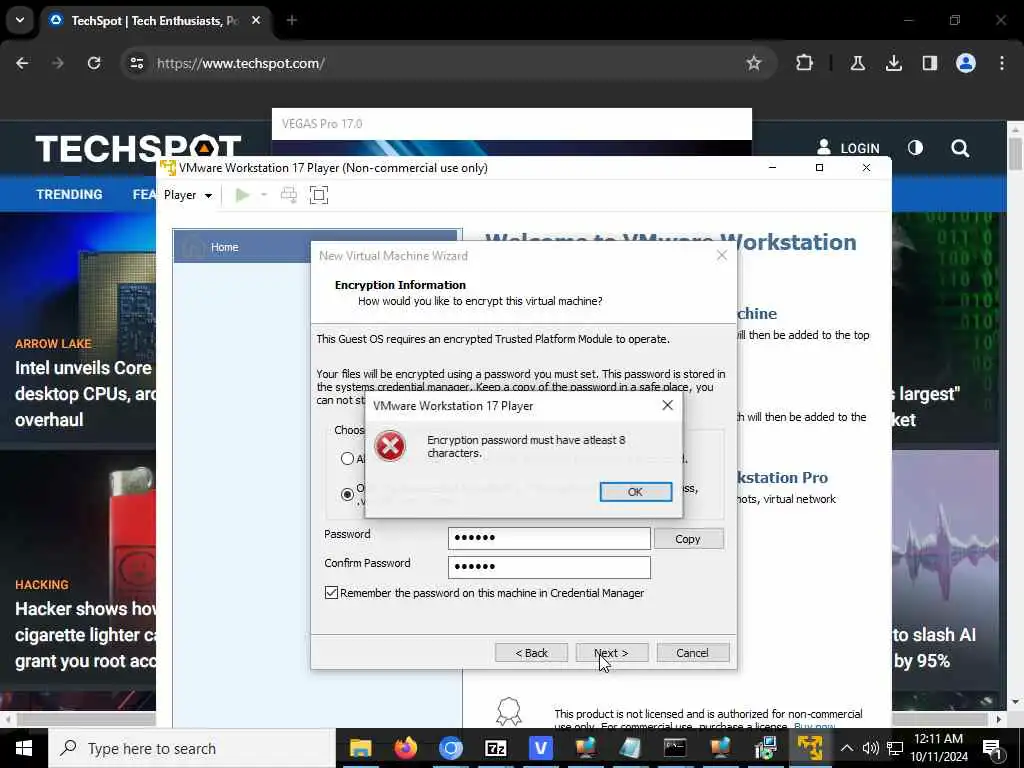Screen dimensions: 1024x768
Task: Click the send Ctrl+Alt+Del toolbar icon
Action: coord(289,195)
